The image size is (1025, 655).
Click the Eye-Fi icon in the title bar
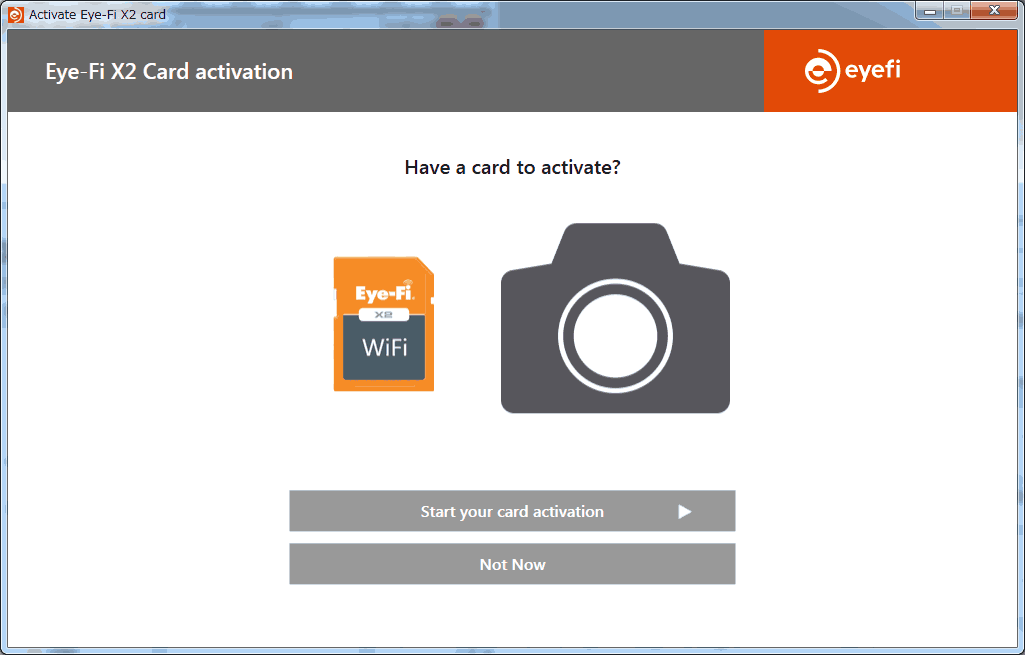click(16, 14)
